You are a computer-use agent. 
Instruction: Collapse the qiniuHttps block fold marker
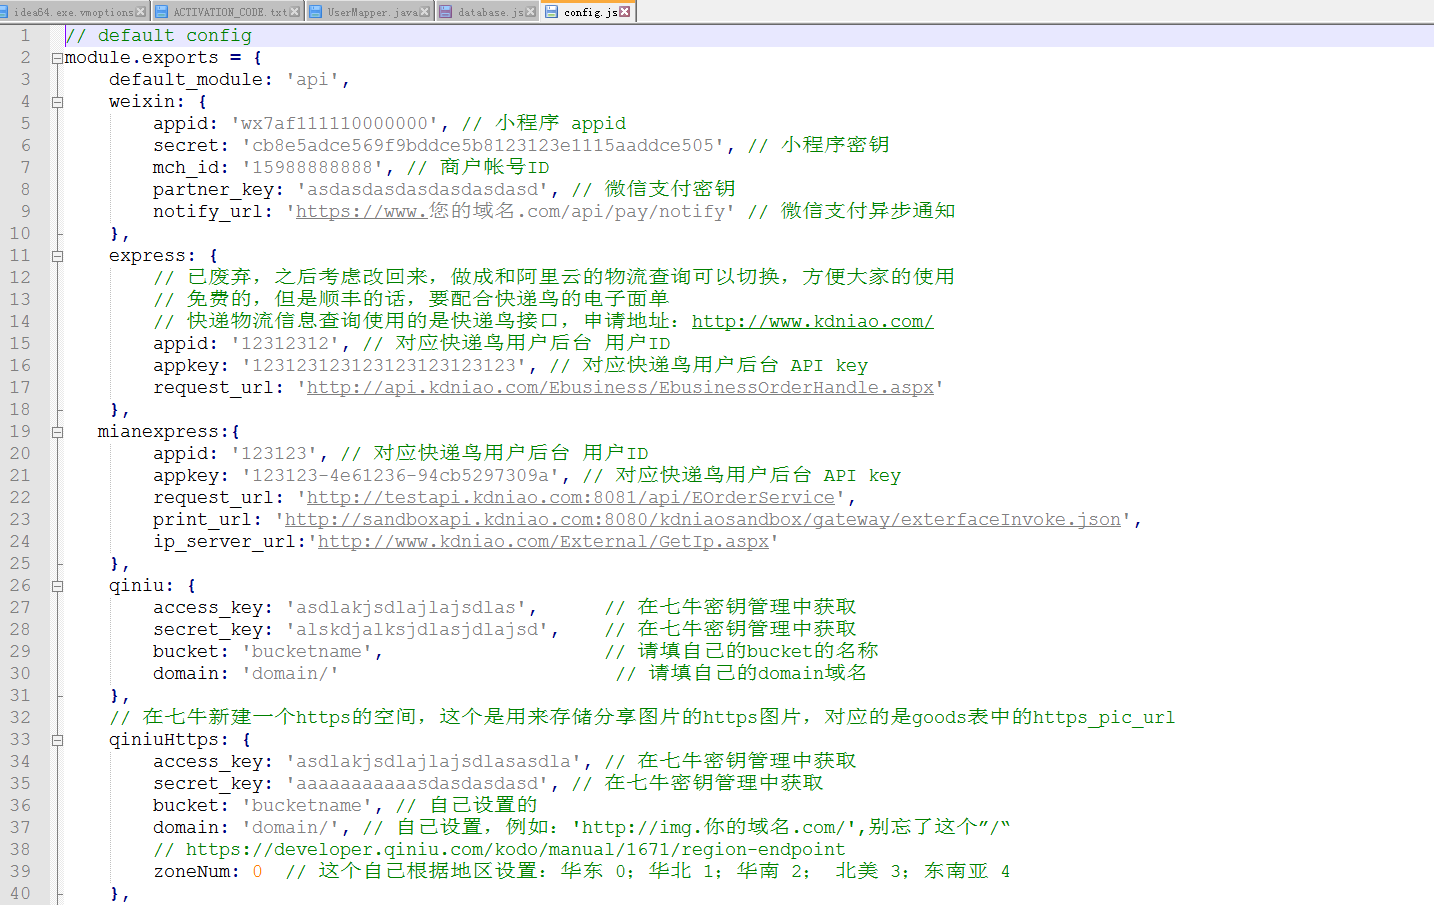click(x=58, y=740)
